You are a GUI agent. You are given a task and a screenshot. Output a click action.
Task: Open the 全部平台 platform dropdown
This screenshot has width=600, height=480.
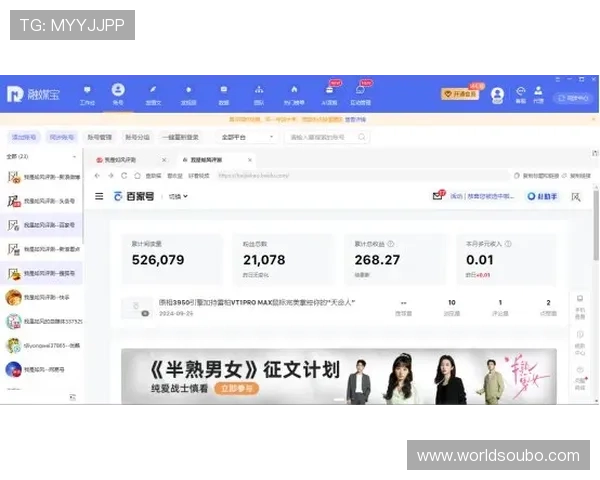[x=247, y=137]
